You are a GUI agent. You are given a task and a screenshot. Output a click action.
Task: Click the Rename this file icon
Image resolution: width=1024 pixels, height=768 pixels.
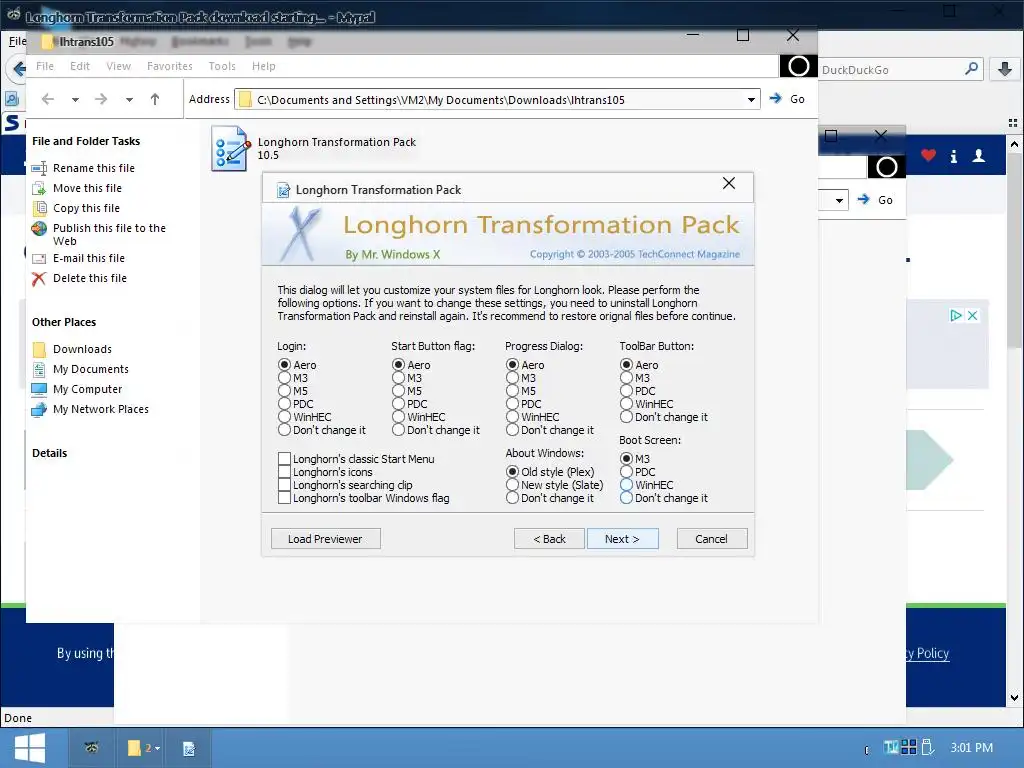[39, 168]
